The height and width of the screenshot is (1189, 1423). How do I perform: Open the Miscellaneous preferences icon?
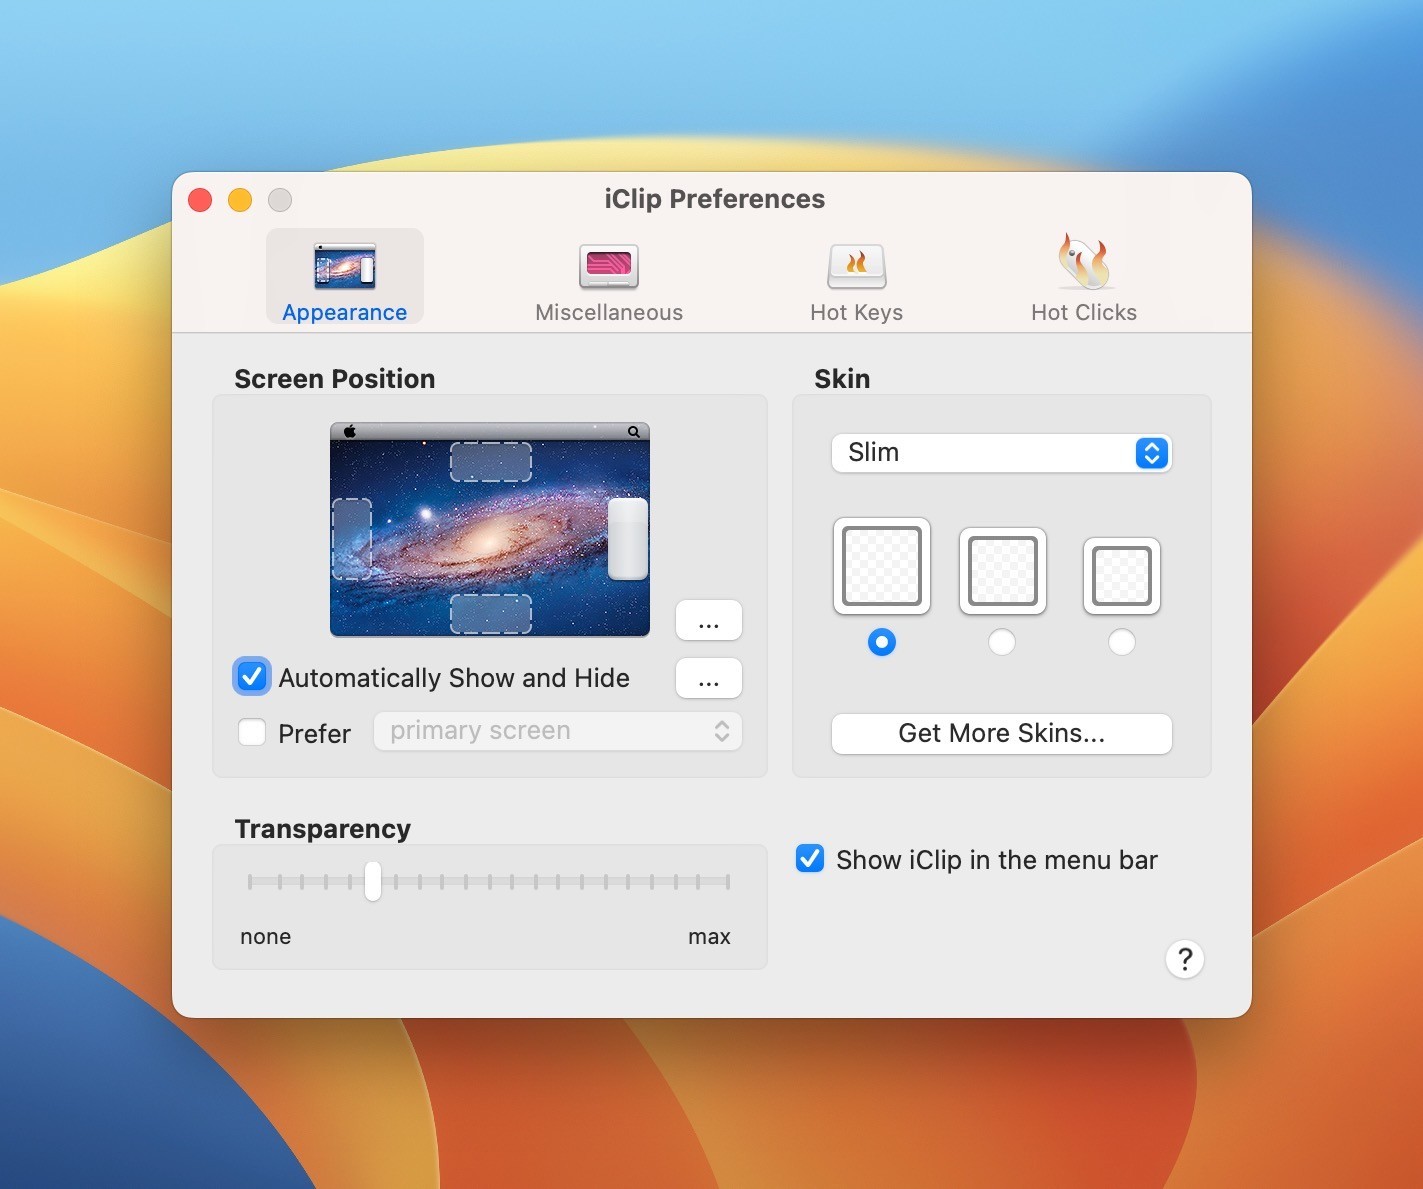coord(609,266)
